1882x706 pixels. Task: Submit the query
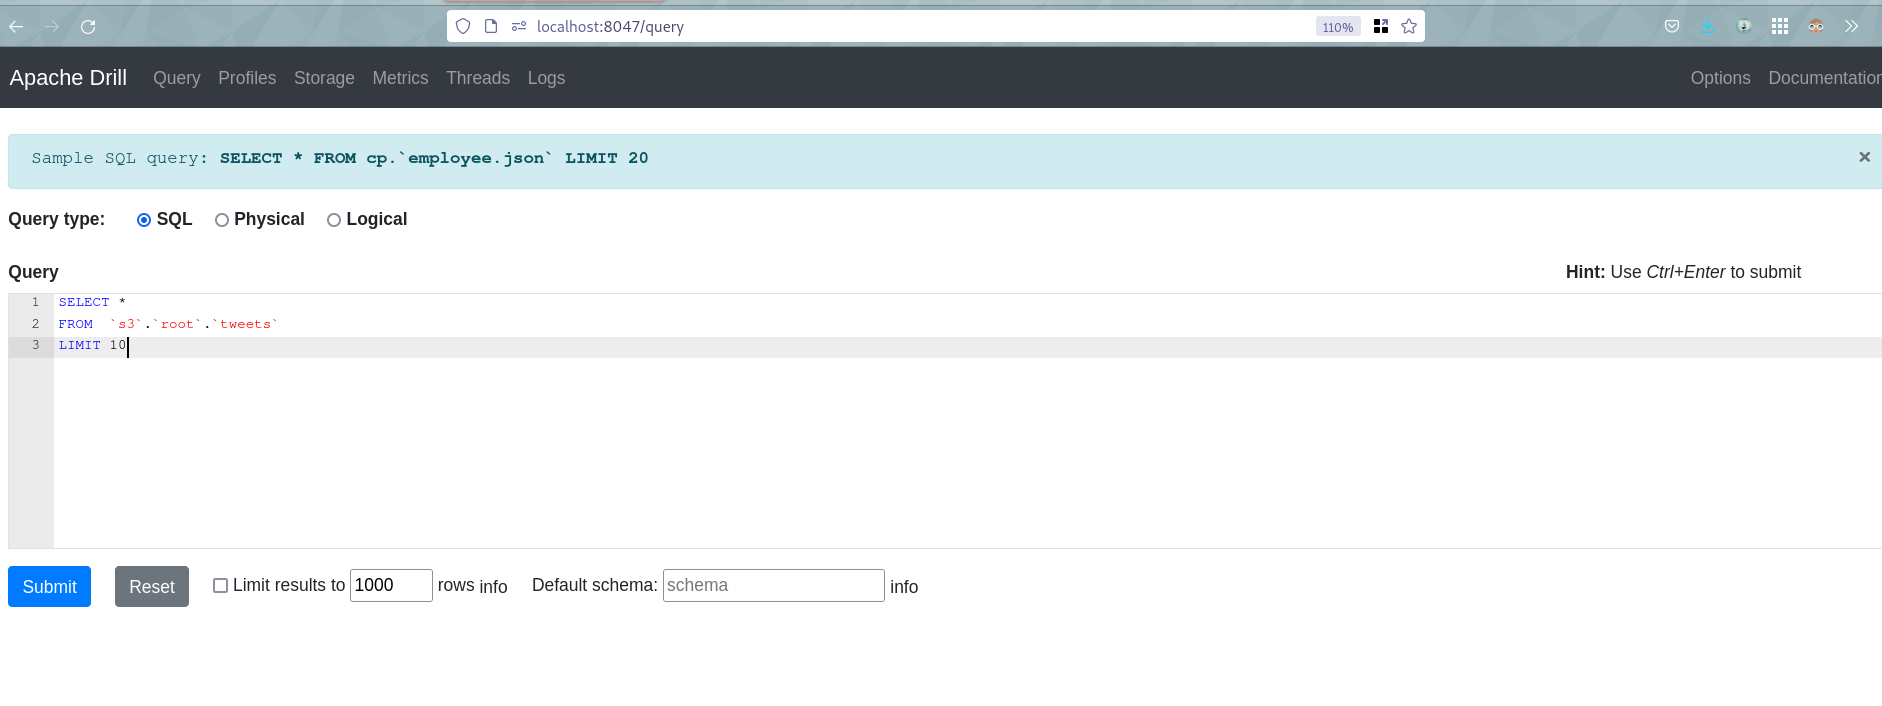(49, 586)
